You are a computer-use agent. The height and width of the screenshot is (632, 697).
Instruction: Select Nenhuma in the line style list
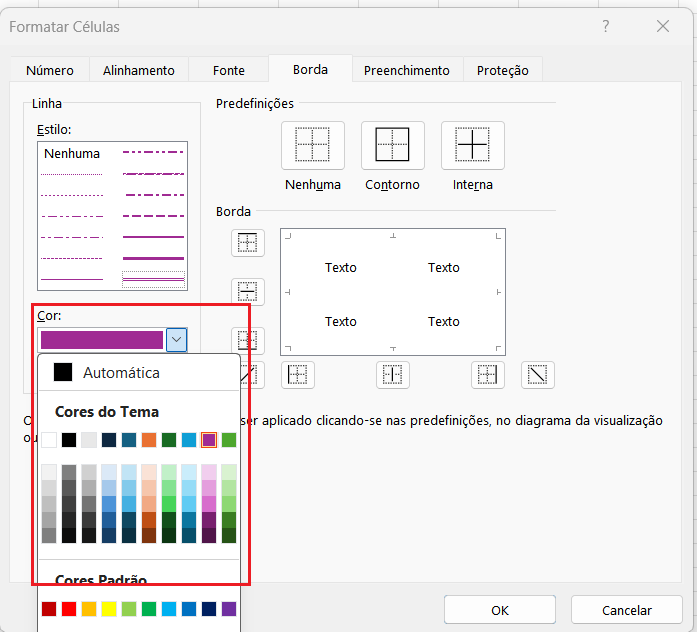point(72,154)
